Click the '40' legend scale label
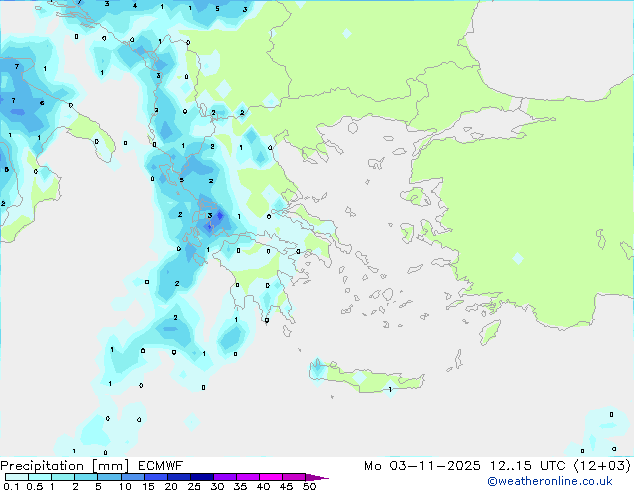 [263, 486]
